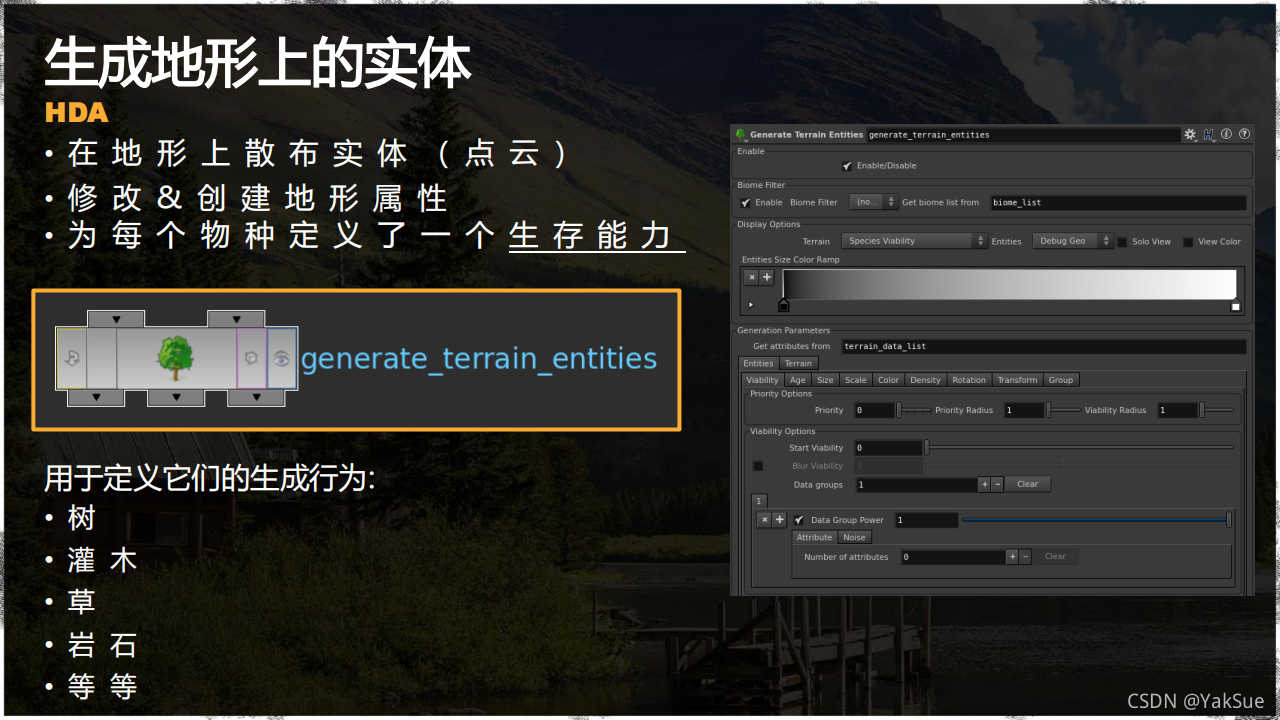Click the tree icon on the node

pyautogui.click(x=175, y=357)
